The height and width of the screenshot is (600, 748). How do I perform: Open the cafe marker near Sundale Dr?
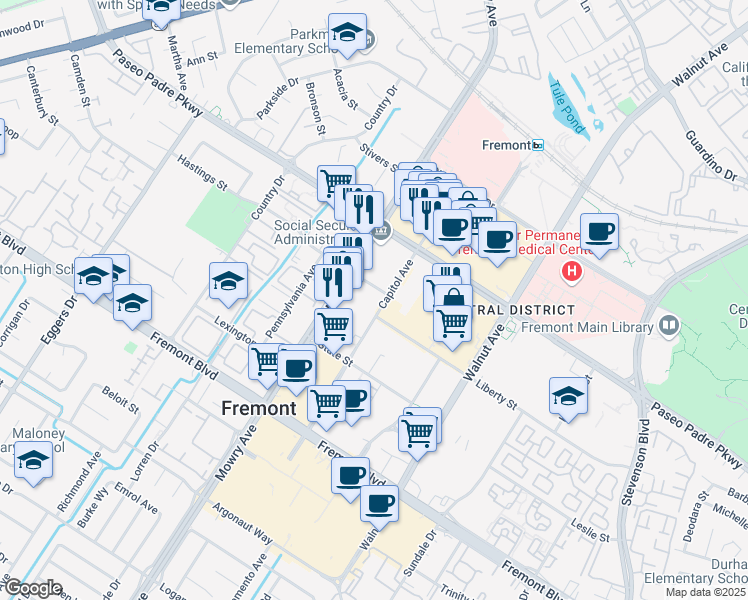379,506
